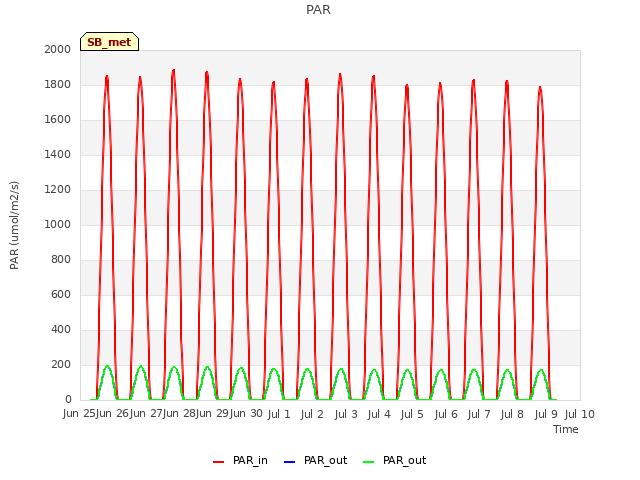Click the green PAR_out peak near Jul 9
Viewport: 640px width, 480px height.
pyautogui.click(x=541, y=370)
